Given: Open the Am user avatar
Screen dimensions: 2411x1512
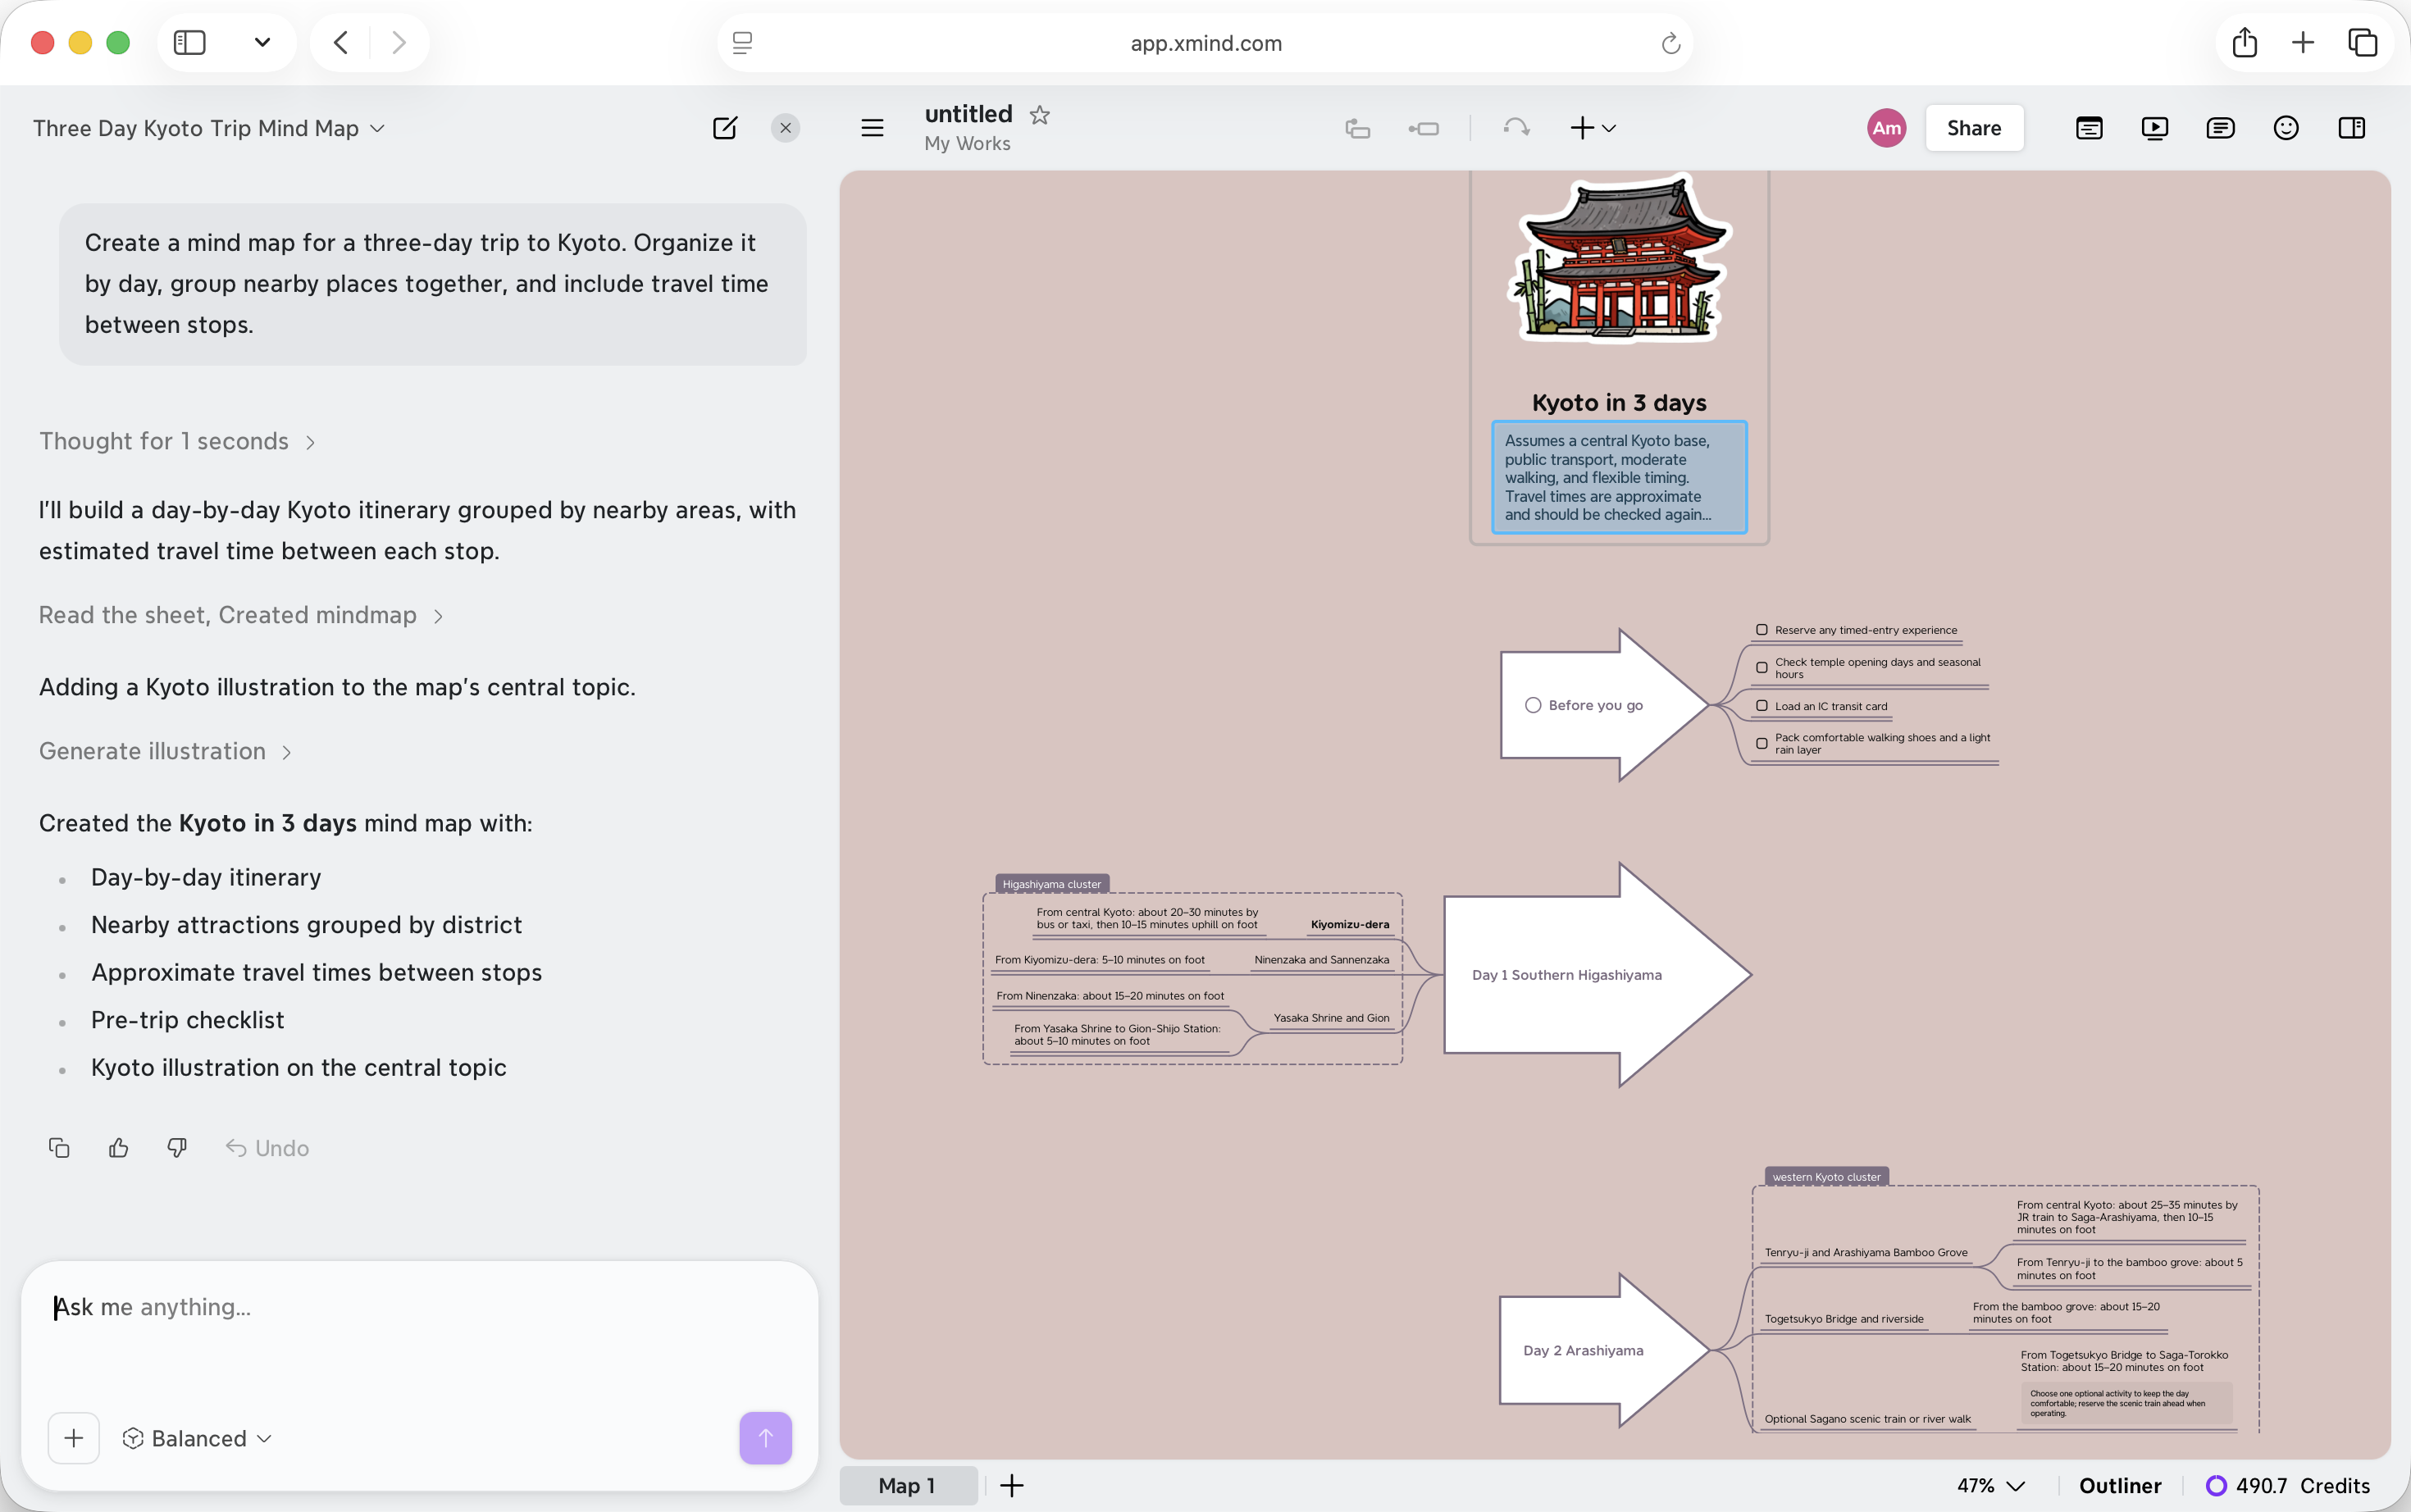Looking at the screenshot, I should click(1886, 128).
